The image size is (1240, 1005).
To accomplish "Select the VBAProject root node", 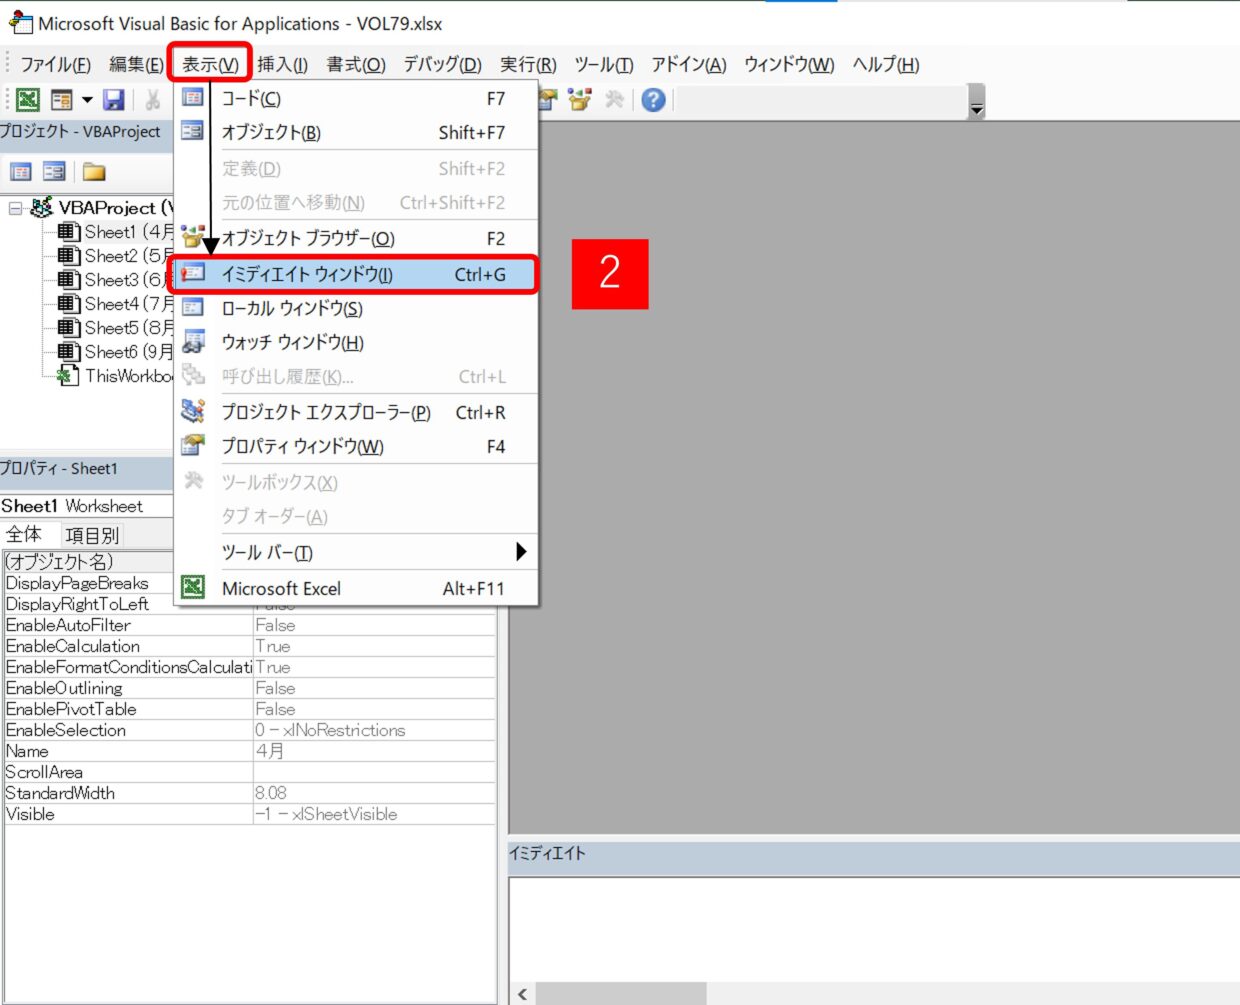I will (102, 208).
